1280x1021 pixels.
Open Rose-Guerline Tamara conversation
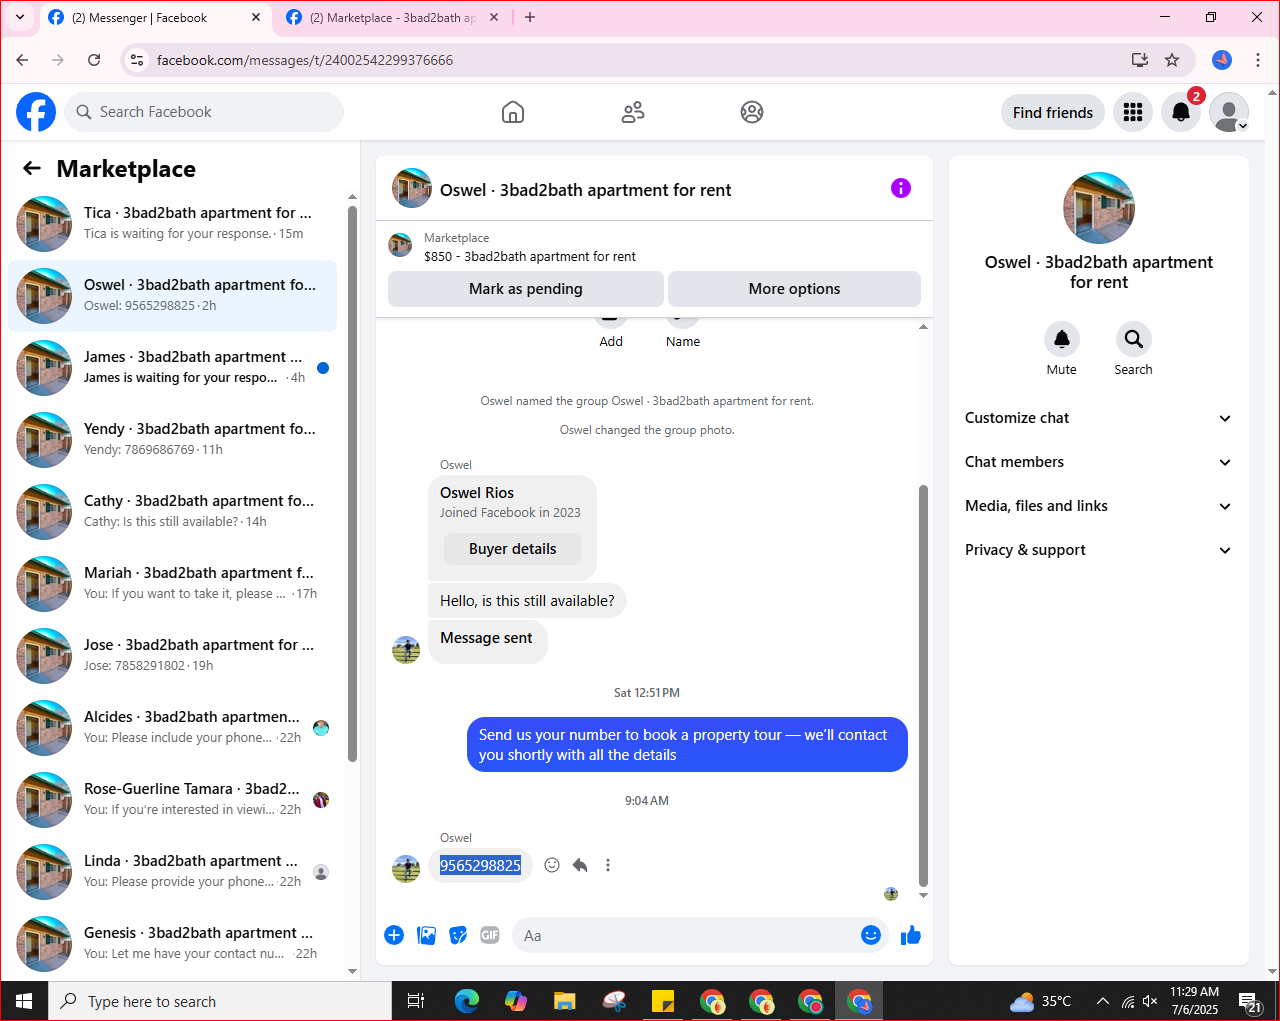tap(173, 800)
